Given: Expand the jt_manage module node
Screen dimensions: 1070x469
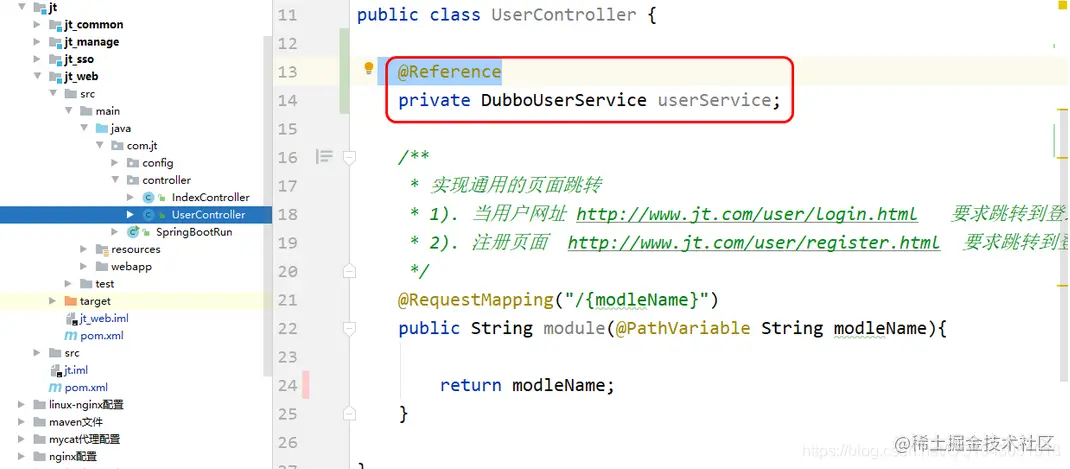Looking at the screenshot, I should [x=37, y=42].
